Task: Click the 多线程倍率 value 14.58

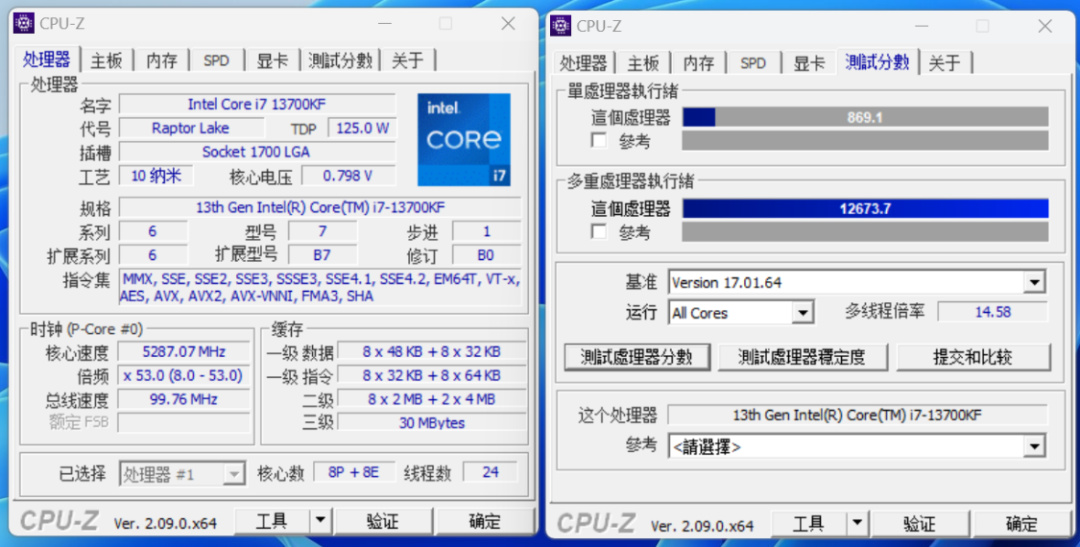Action: (993, 311)
